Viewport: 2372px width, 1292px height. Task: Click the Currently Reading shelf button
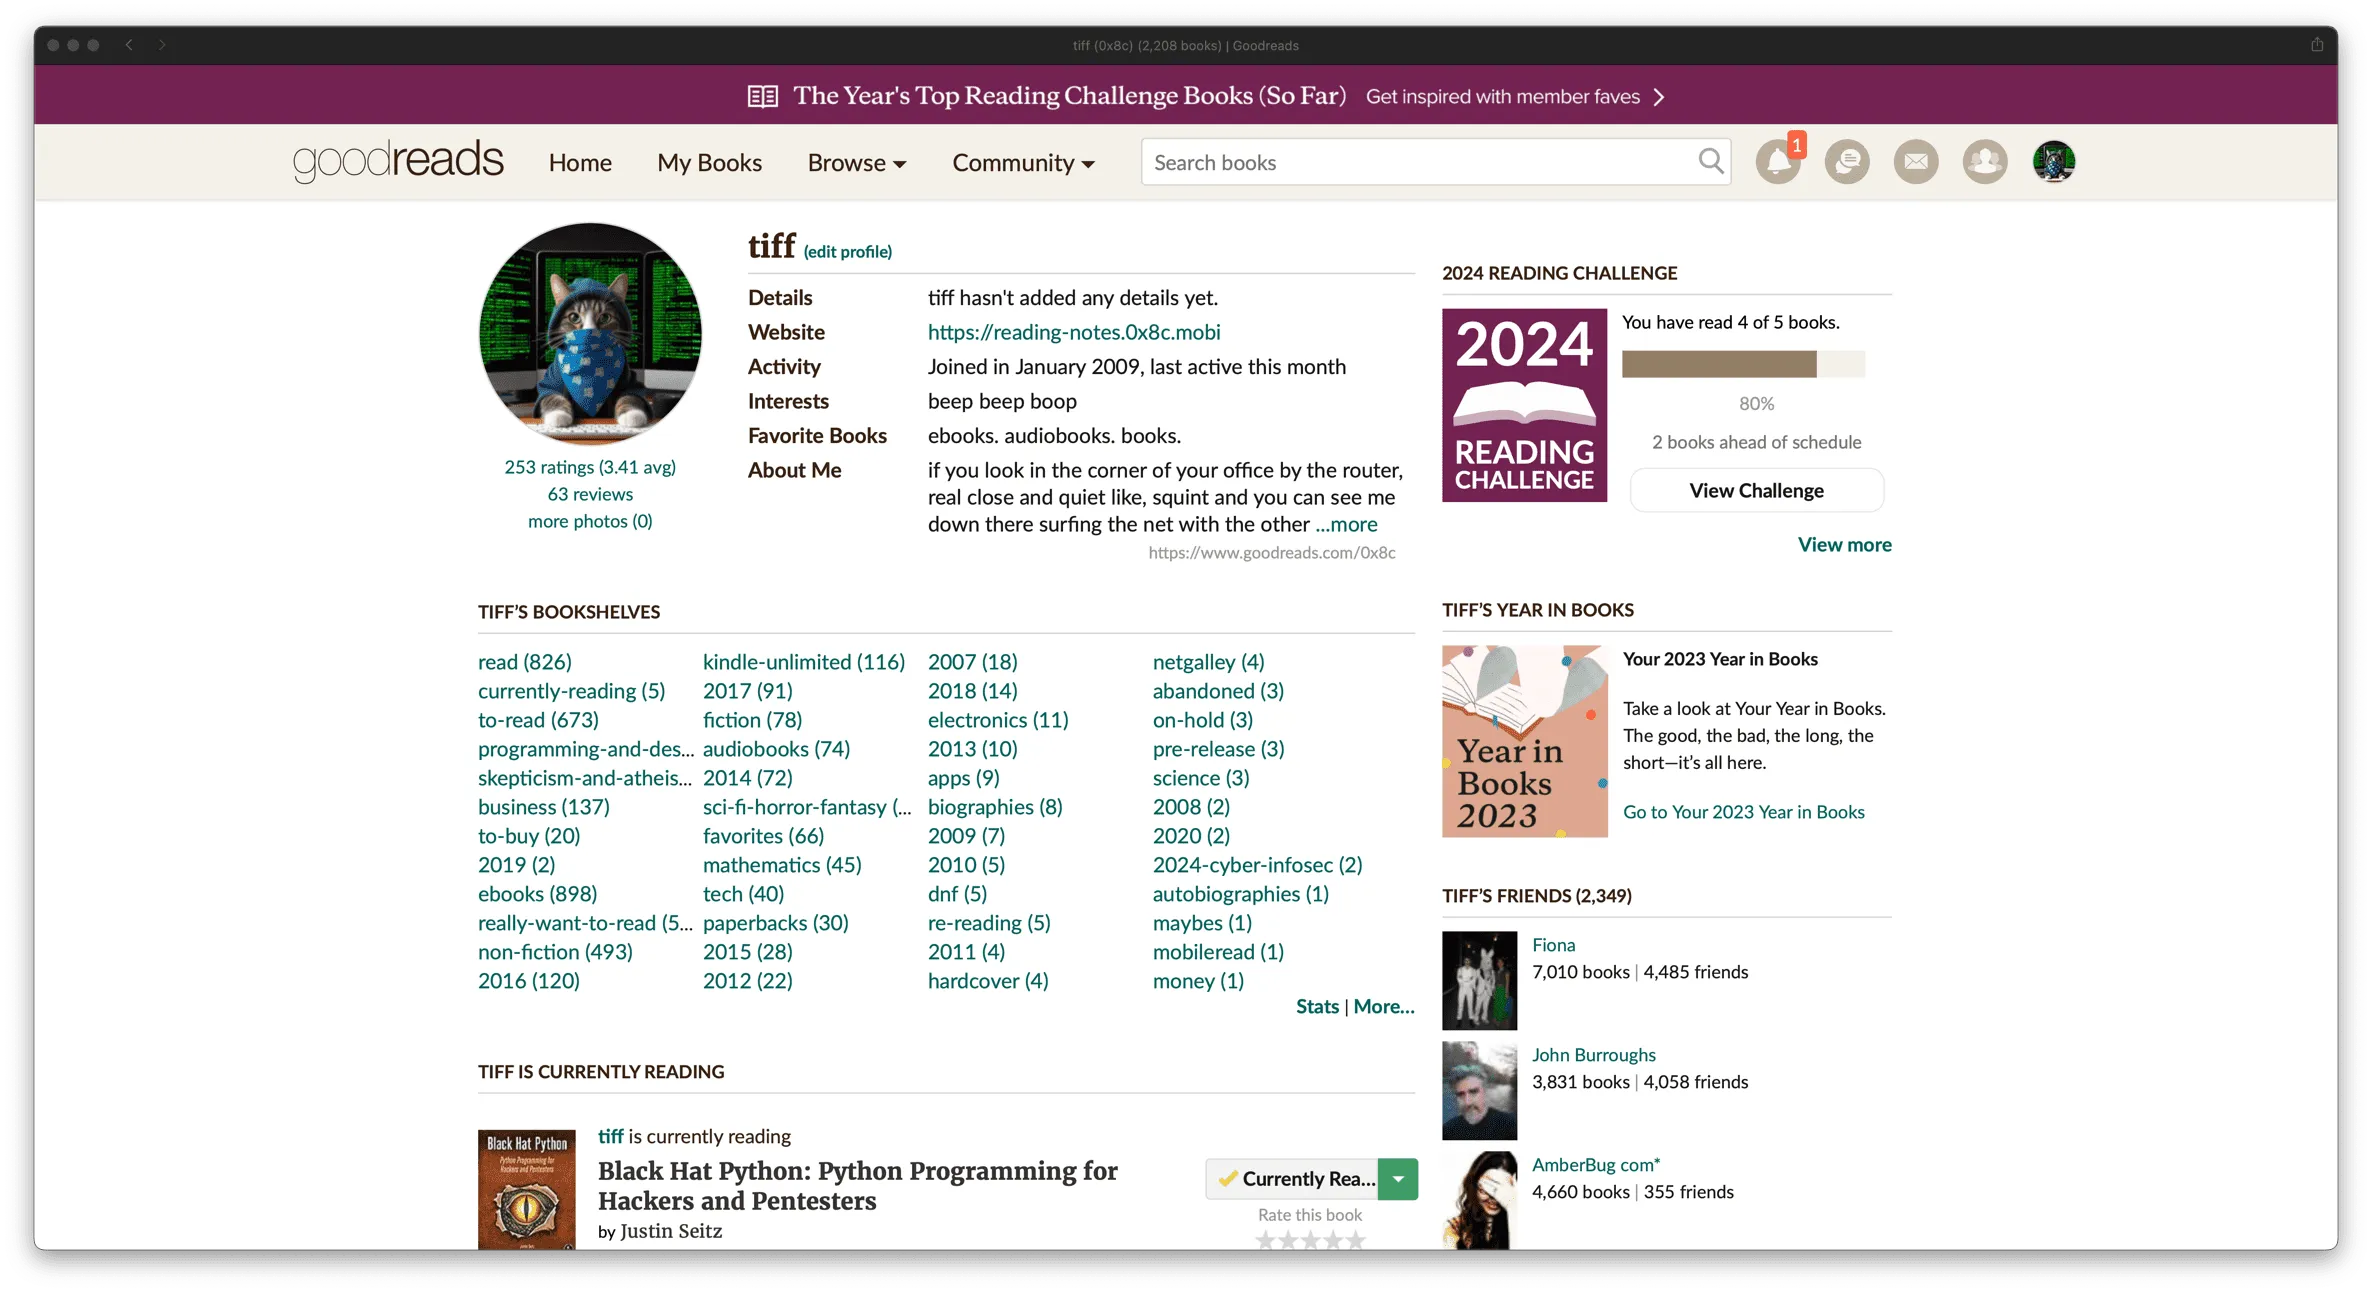[x=1292, y=1179]
